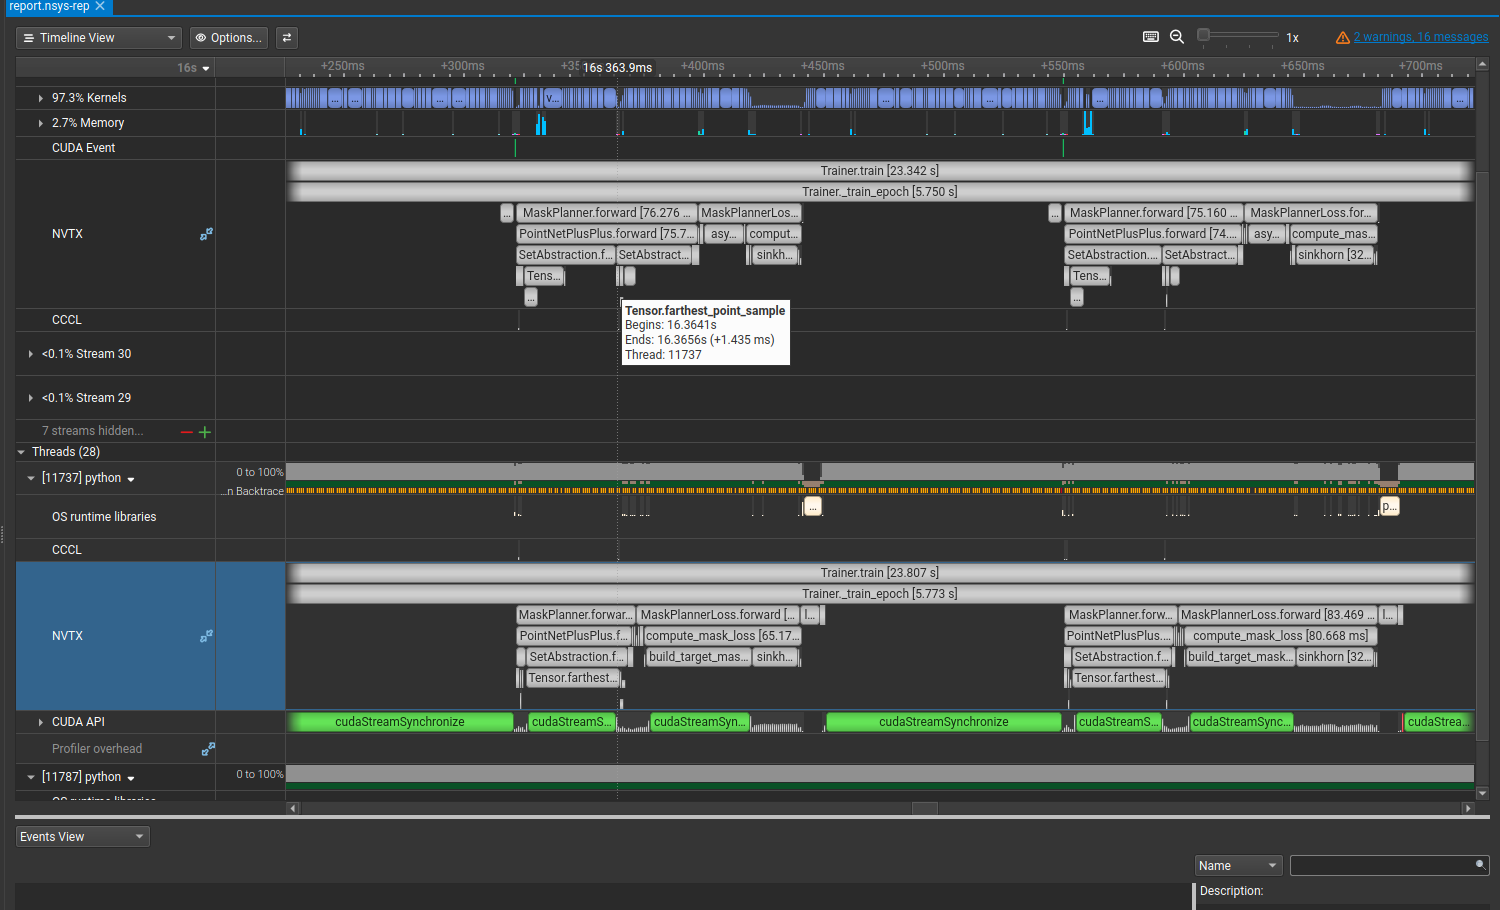Collapse the [11787] python thread

[x=31, y=777]
